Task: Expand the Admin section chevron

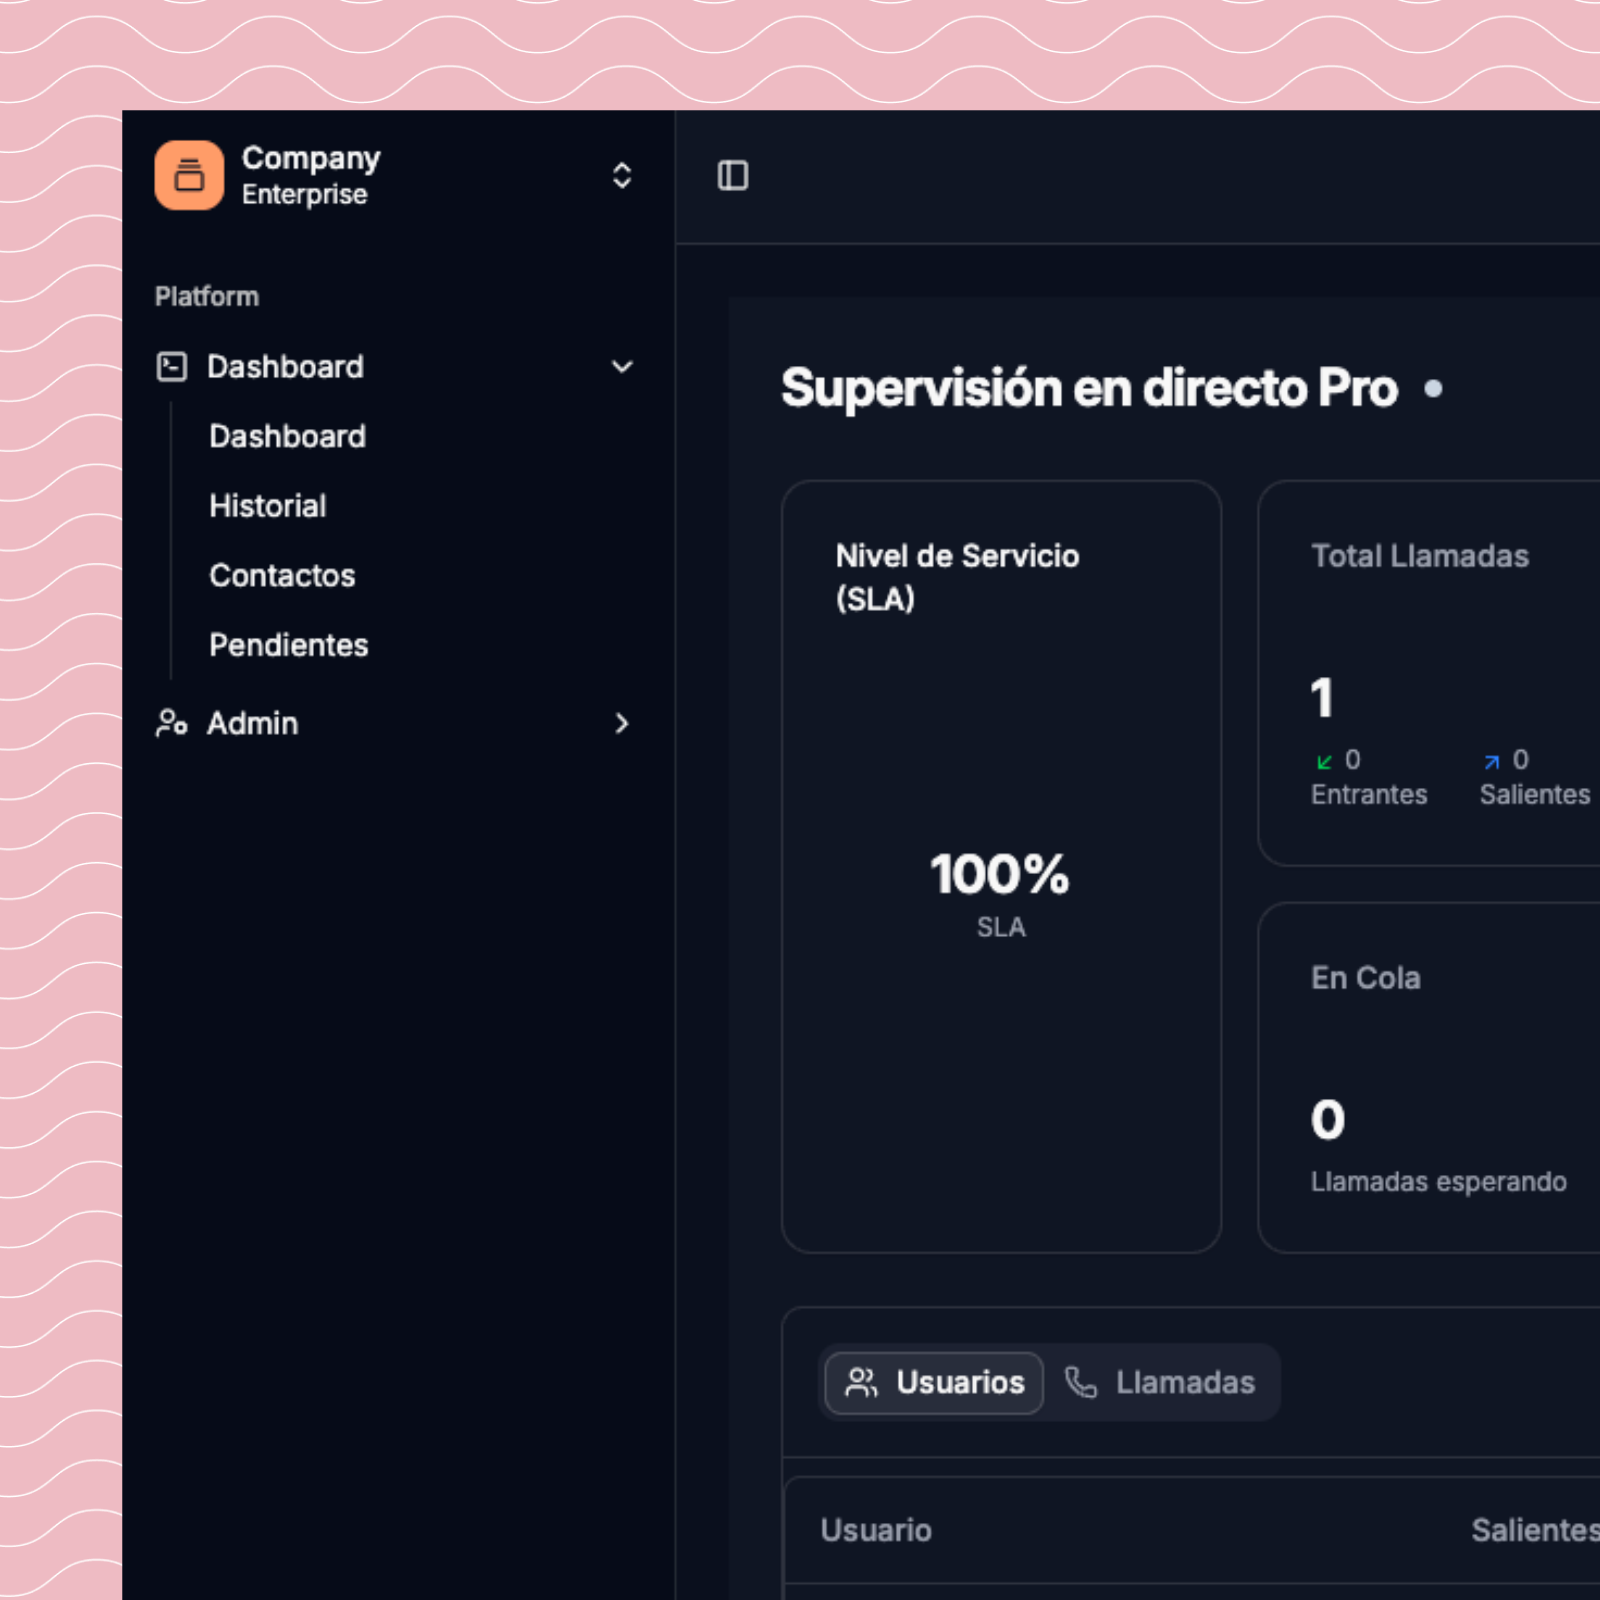Action: point(621,723)
